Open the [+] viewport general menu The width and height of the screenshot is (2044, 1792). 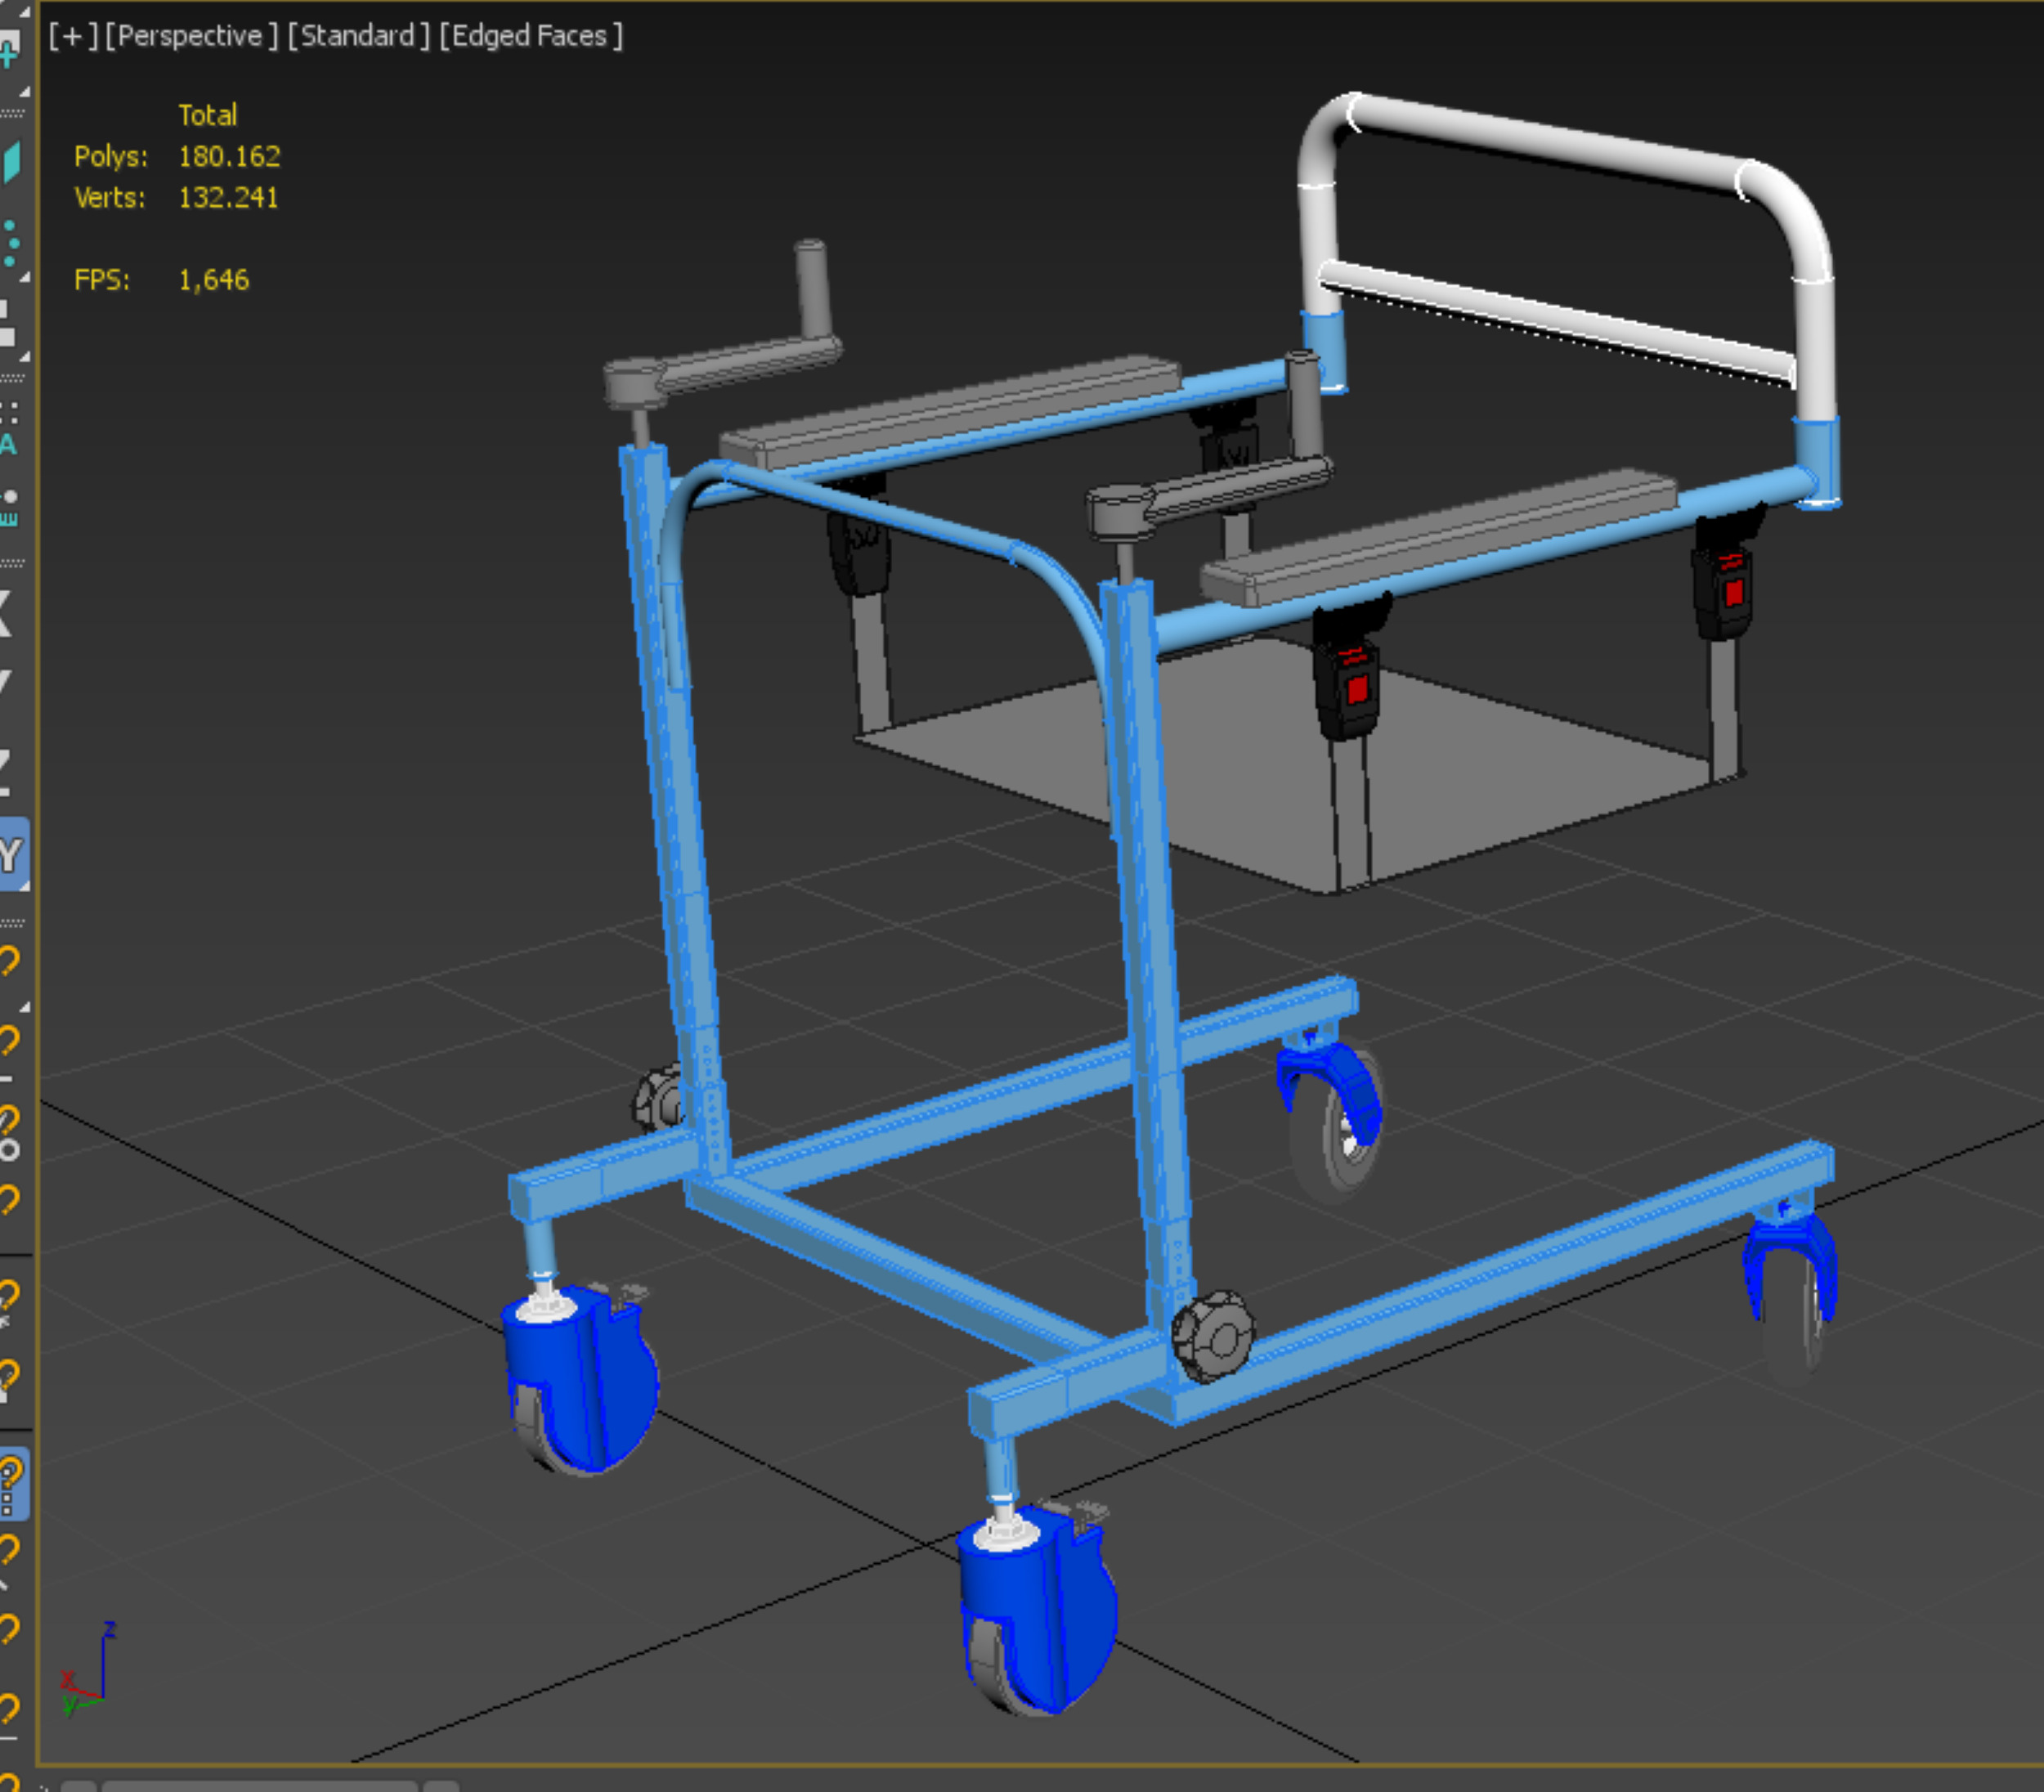(73, 36)
